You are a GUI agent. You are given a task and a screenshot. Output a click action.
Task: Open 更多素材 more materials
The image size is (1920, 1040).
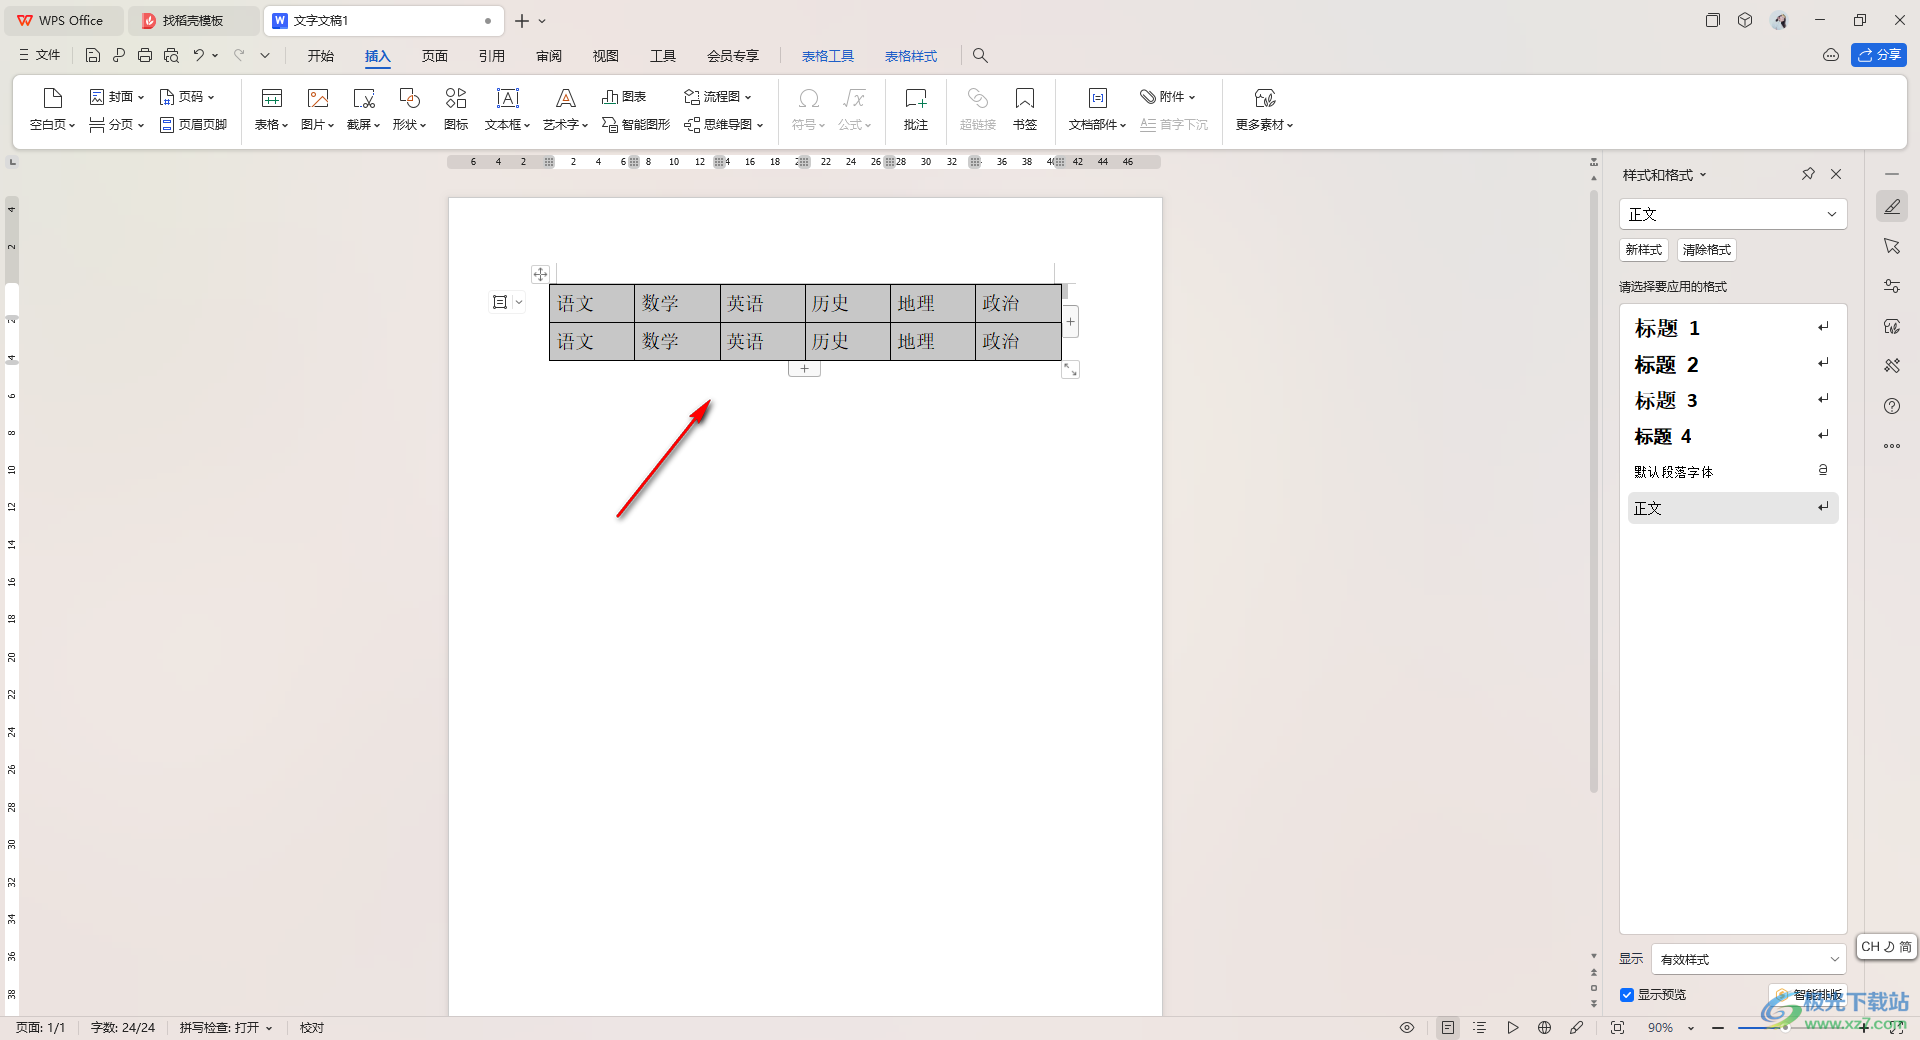pos(1264,109)
